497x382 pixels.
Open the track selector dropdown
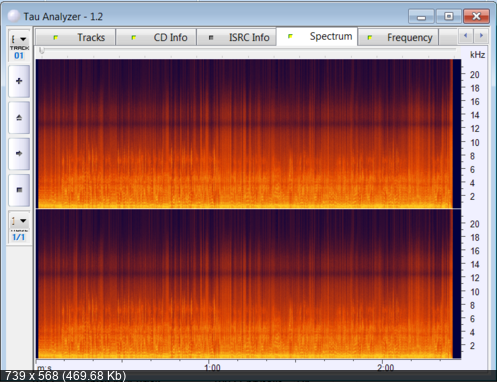click(19, 39)
